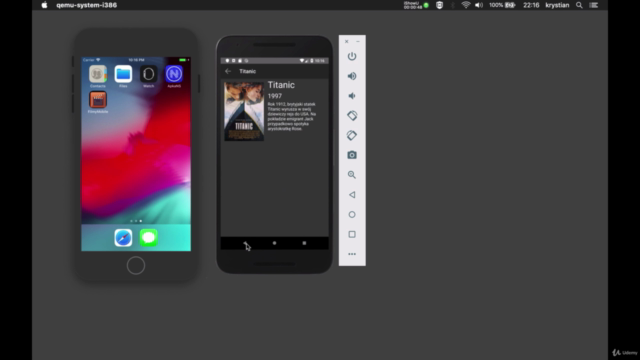
Task: Click the macOS volume menu bar icon
Action: click(479, 5)
